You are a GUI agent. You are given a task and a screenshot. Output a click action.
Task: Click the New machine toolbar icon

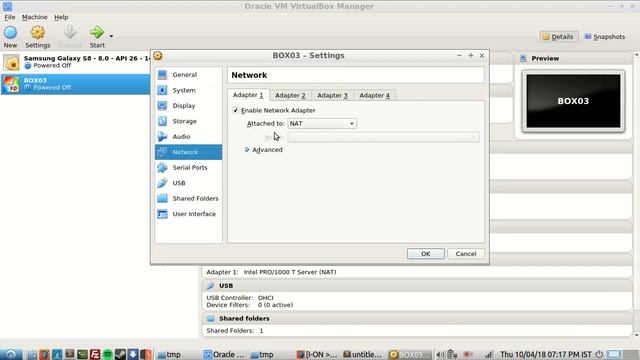[10, 32]
